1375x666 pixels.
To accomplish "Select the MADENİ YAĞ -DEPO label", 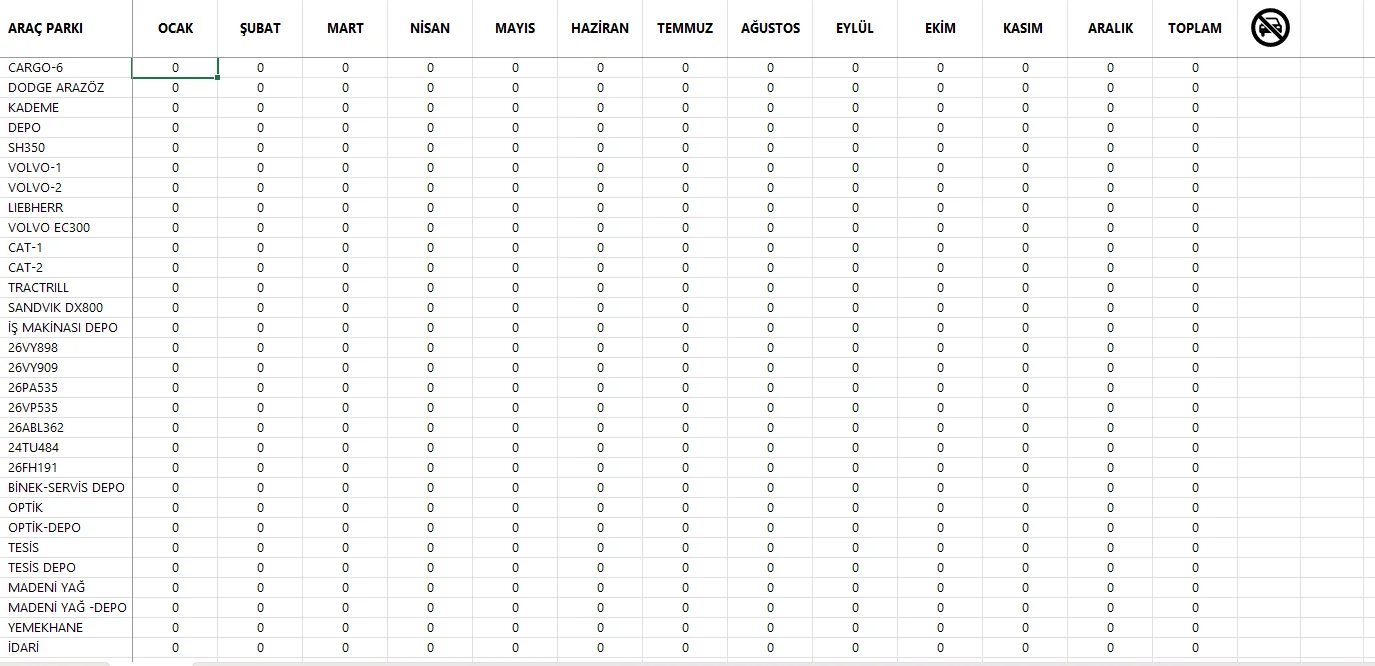I will coord(68,608).
